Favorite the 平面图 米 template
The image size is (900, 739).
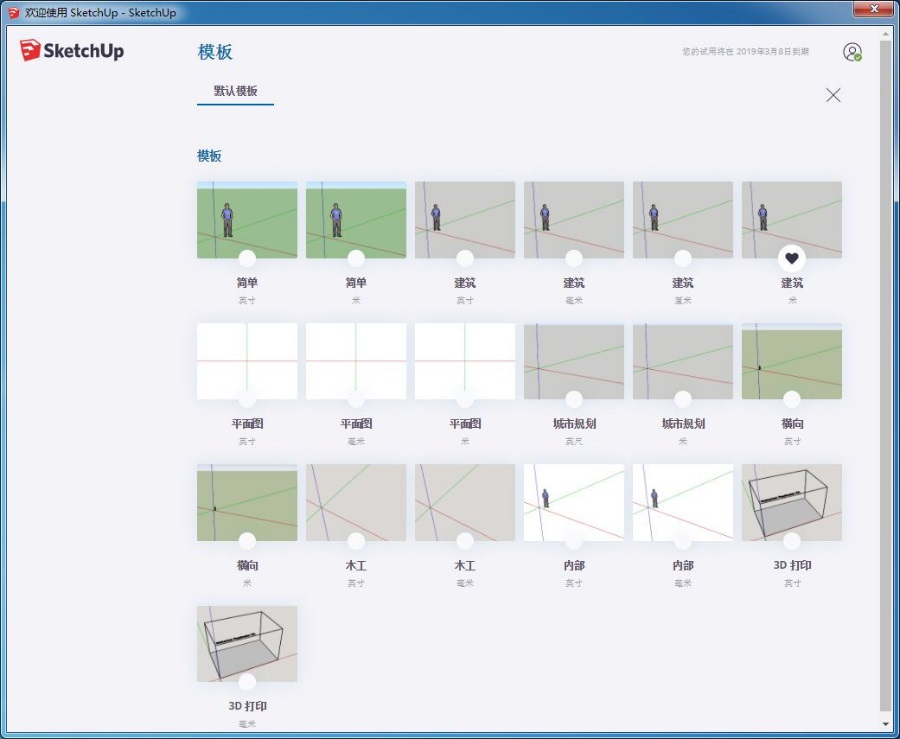pyautogui.click(x=465, y=399)
